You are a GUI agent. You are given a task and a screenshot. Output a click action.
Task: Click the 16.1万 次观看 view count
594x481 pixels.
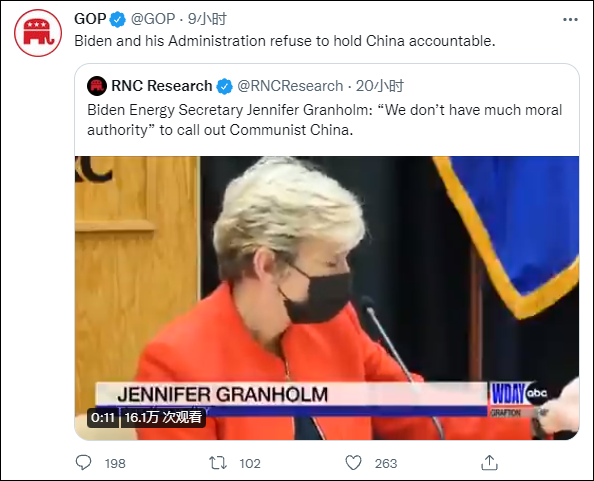tap(163, 418)
